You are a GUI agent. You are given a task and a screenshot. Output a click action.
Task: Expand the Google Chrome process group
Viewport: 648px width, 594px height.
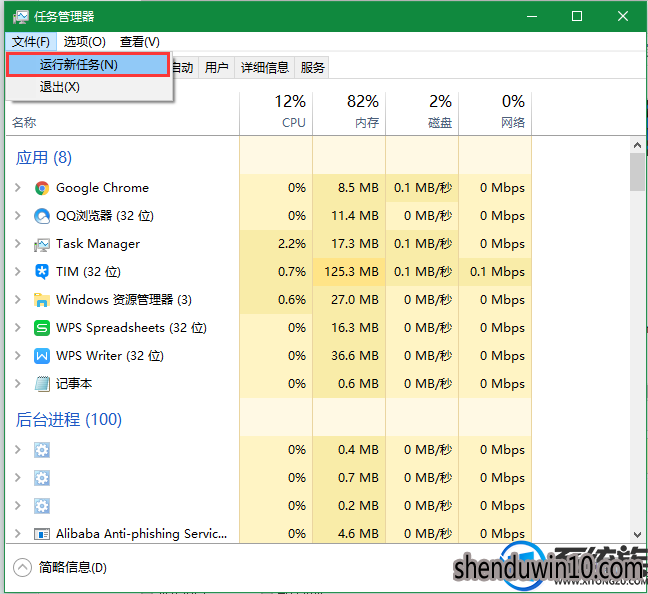click(x=17, y=188)
